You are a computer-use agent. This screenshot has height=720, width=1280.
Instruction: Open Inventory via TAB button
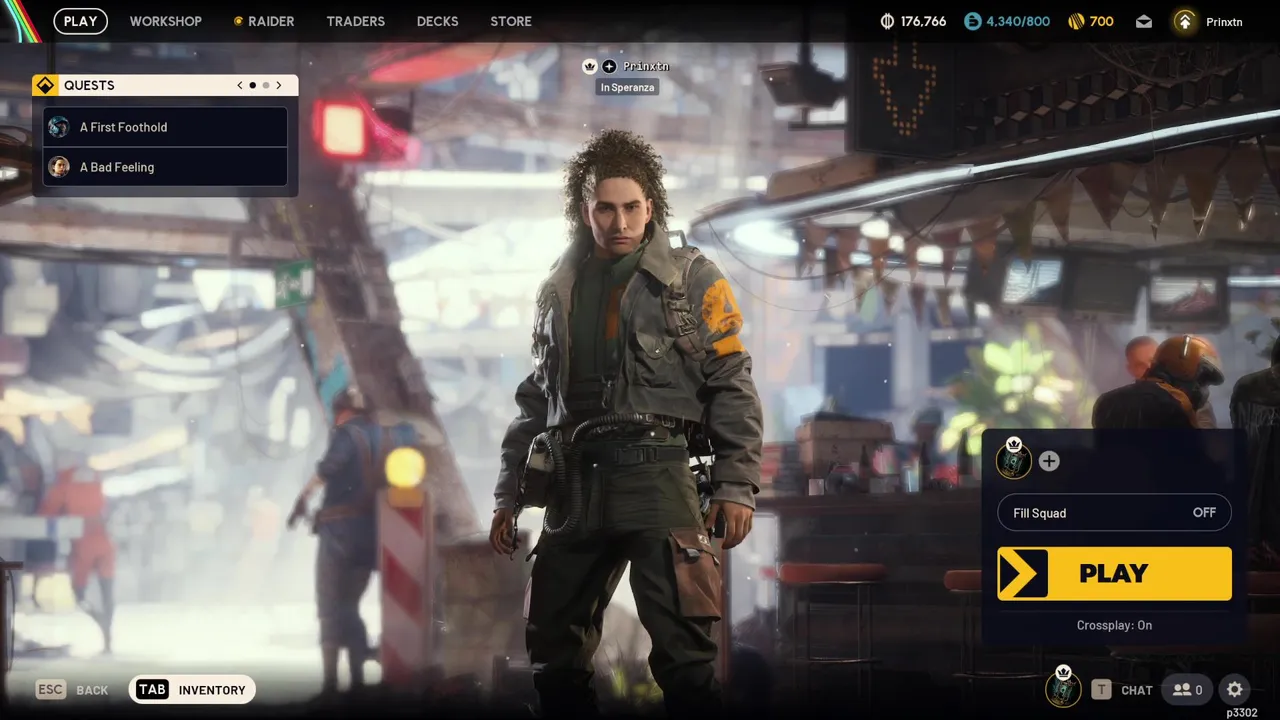[192, 689]
